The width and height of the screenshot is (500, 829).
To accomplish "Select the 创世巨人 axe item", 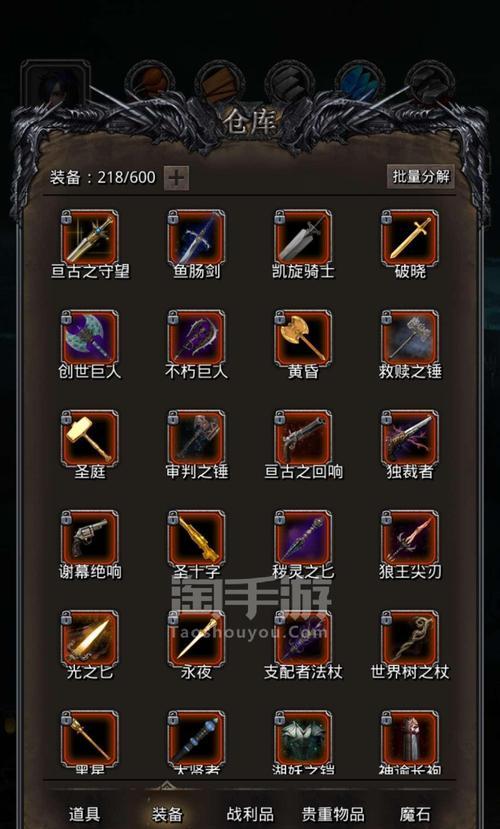I will [x=89, y=337].
